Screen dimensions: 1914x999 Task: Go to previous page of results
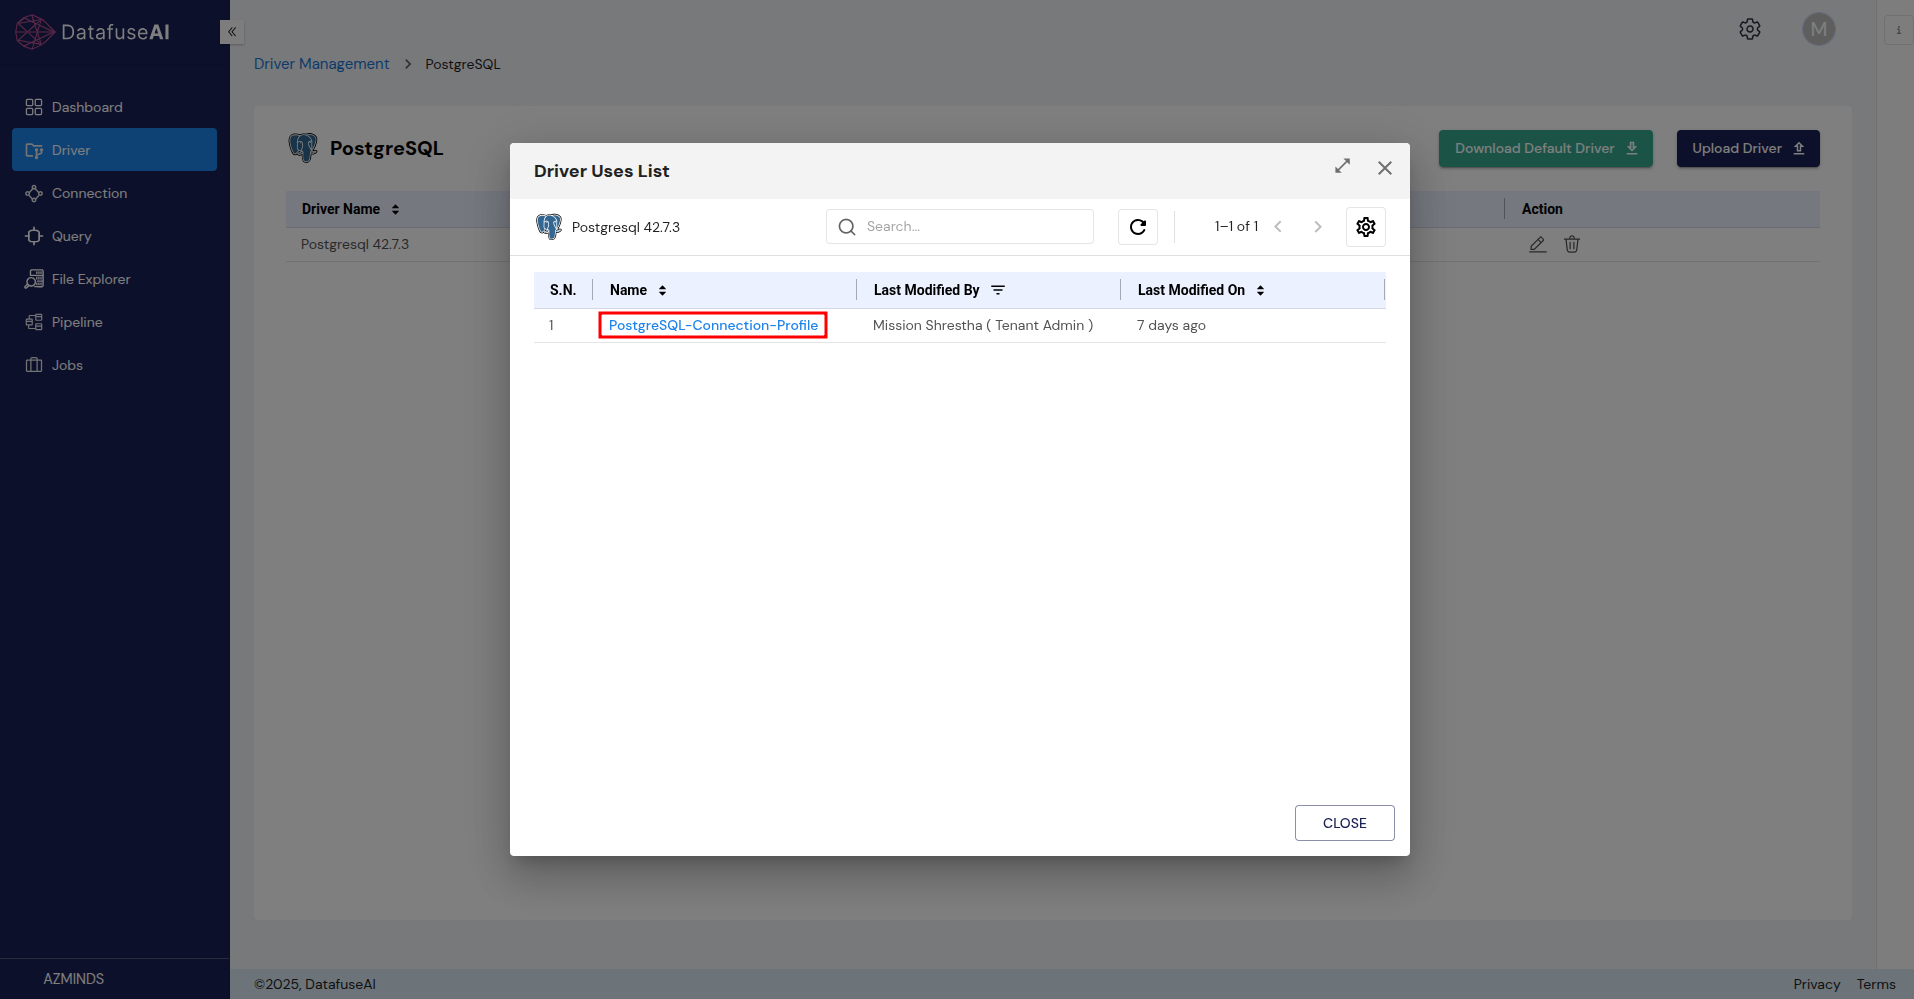1278,227
